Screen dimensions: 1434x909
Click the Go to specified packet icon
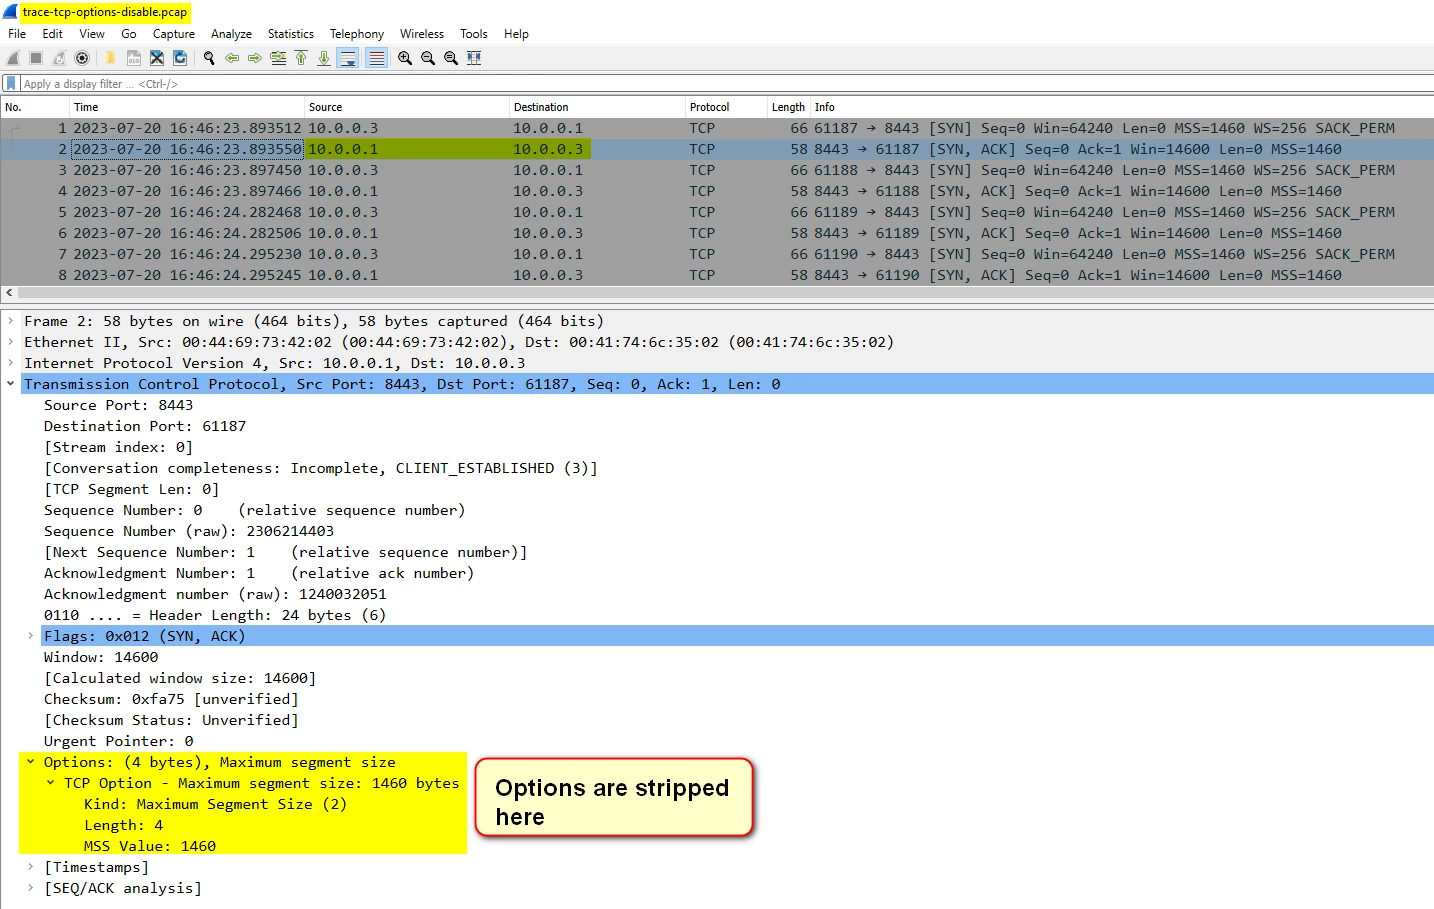click(278, 58)
